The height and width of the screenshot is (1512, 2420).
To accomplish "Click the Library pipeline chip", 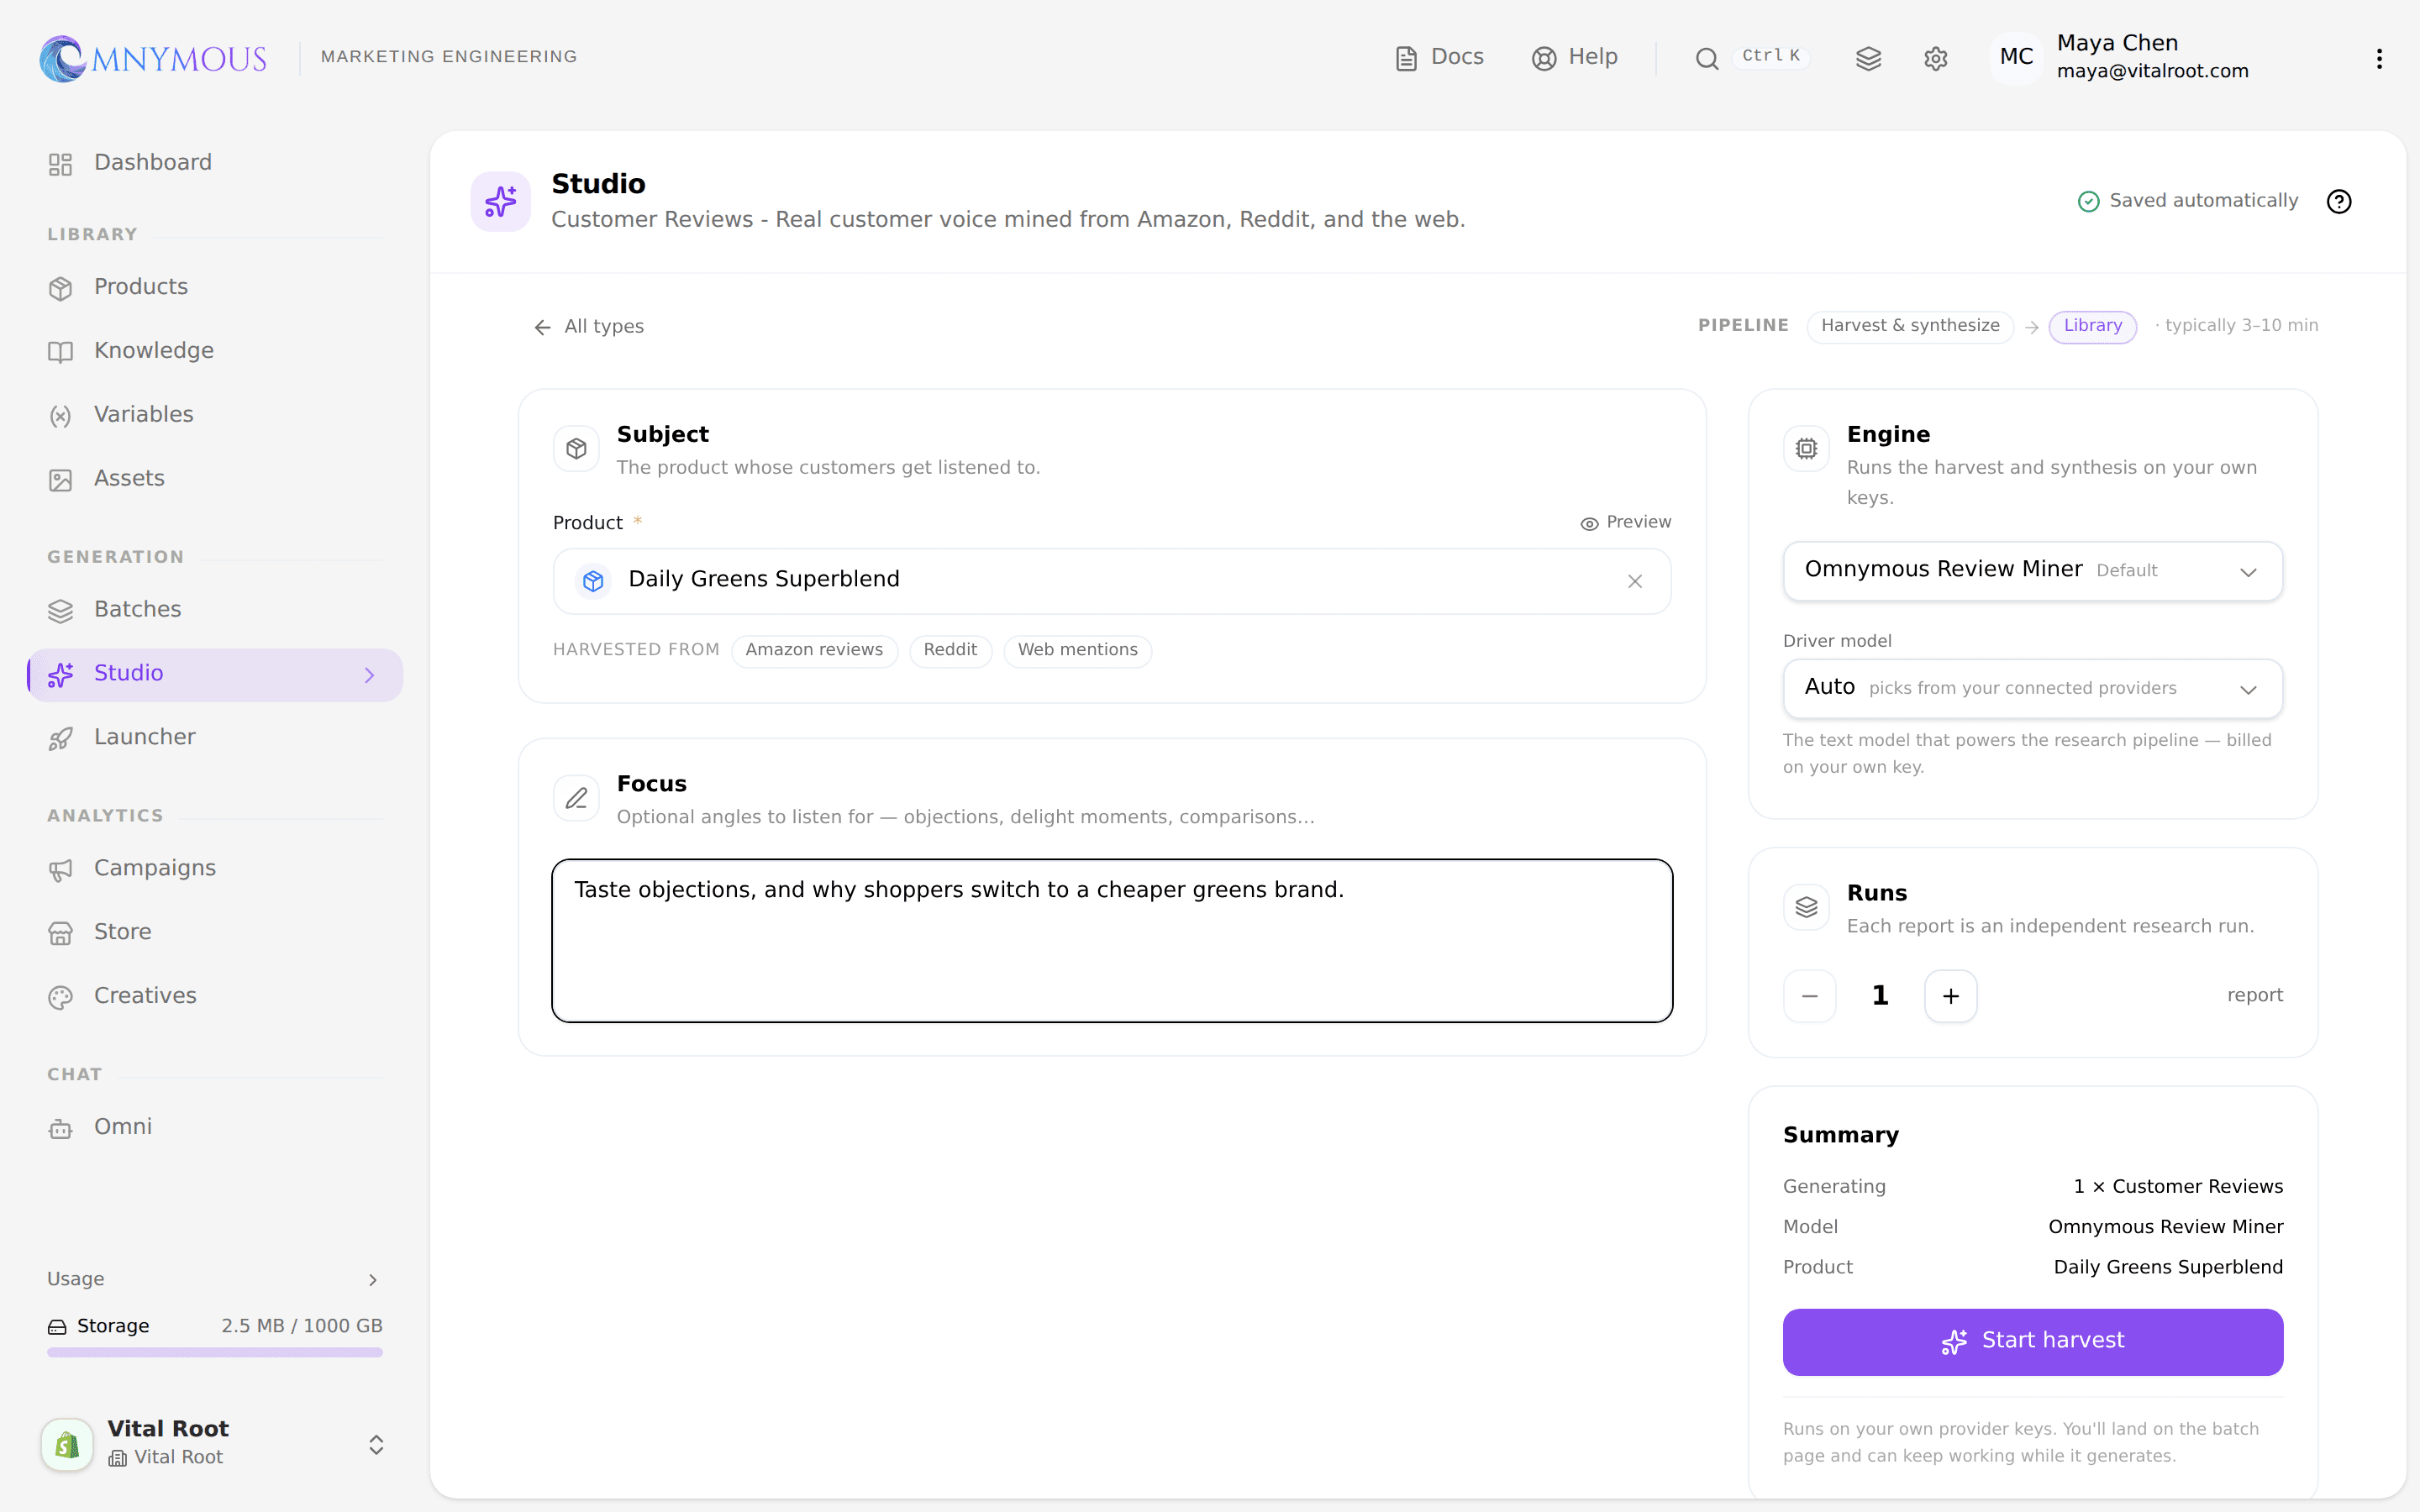I will (2092, 326).
